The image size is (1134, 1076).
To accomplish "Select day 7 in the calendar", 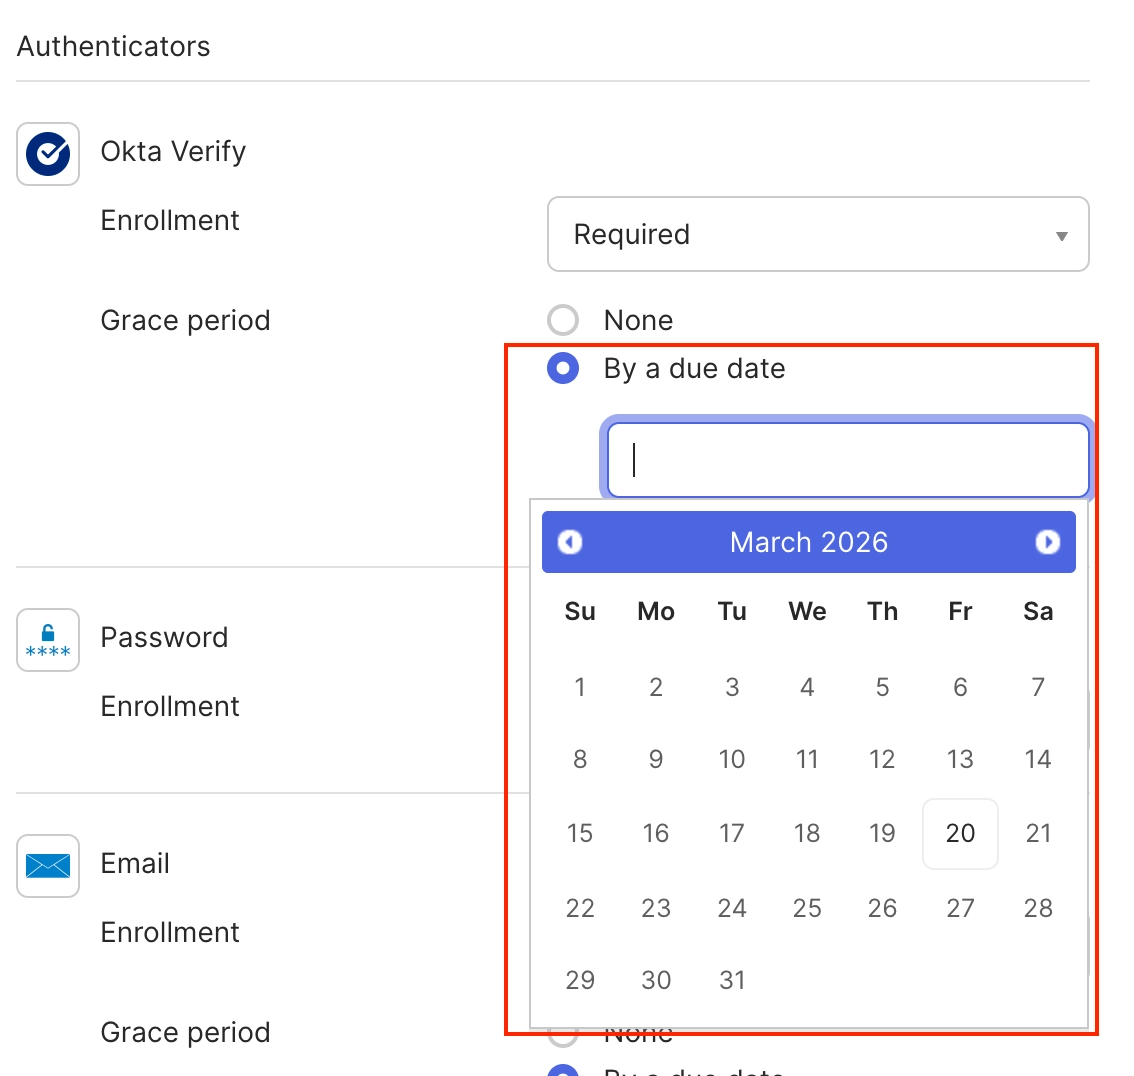I will tap(1038, 687).
